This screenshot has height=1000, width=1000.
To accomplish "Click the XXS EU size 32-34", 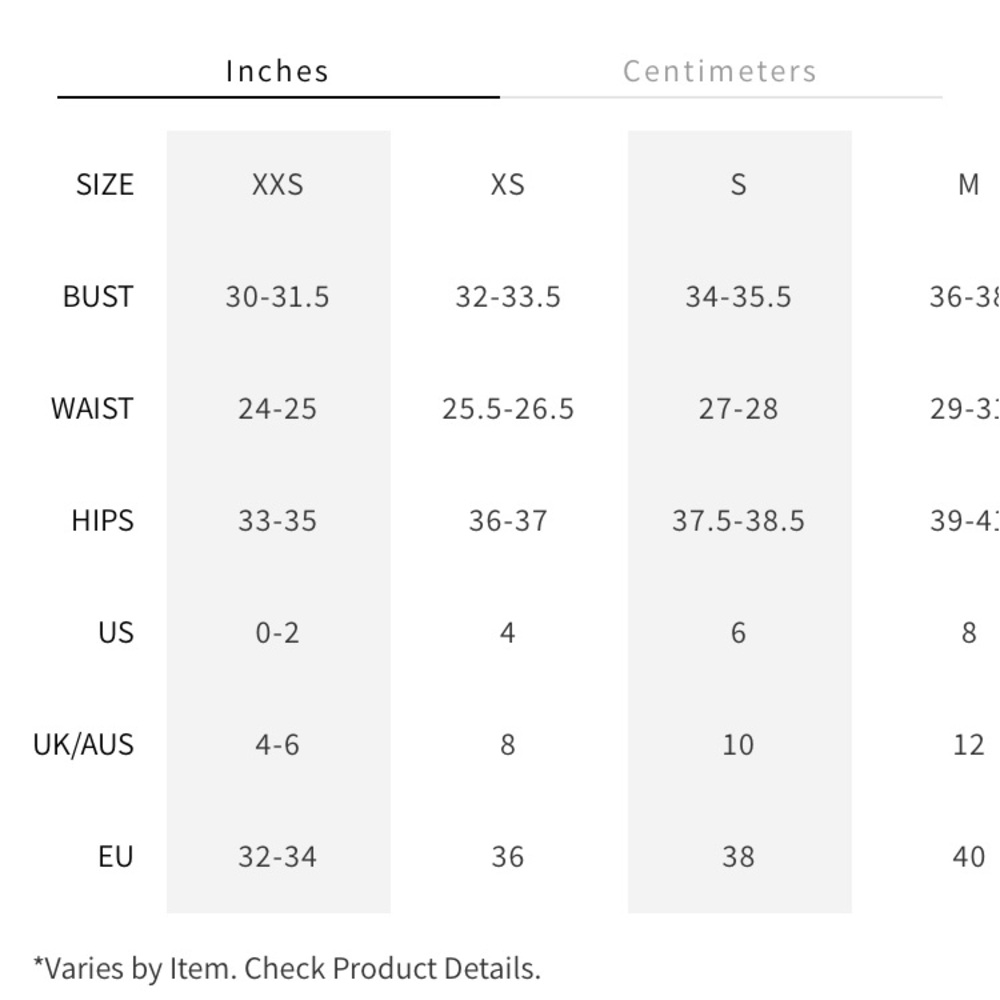I will [x=277, y=857].
